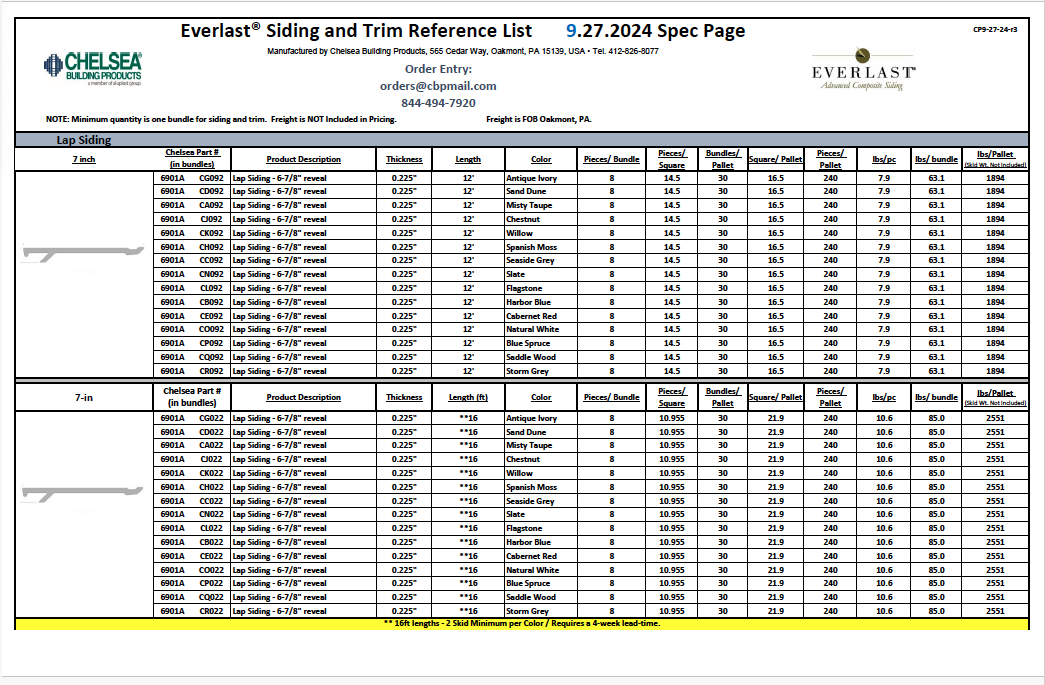Select the title "Everlast® Siding and Trim Reference List"
1045x685 pixels.
(x=357, y=31)
